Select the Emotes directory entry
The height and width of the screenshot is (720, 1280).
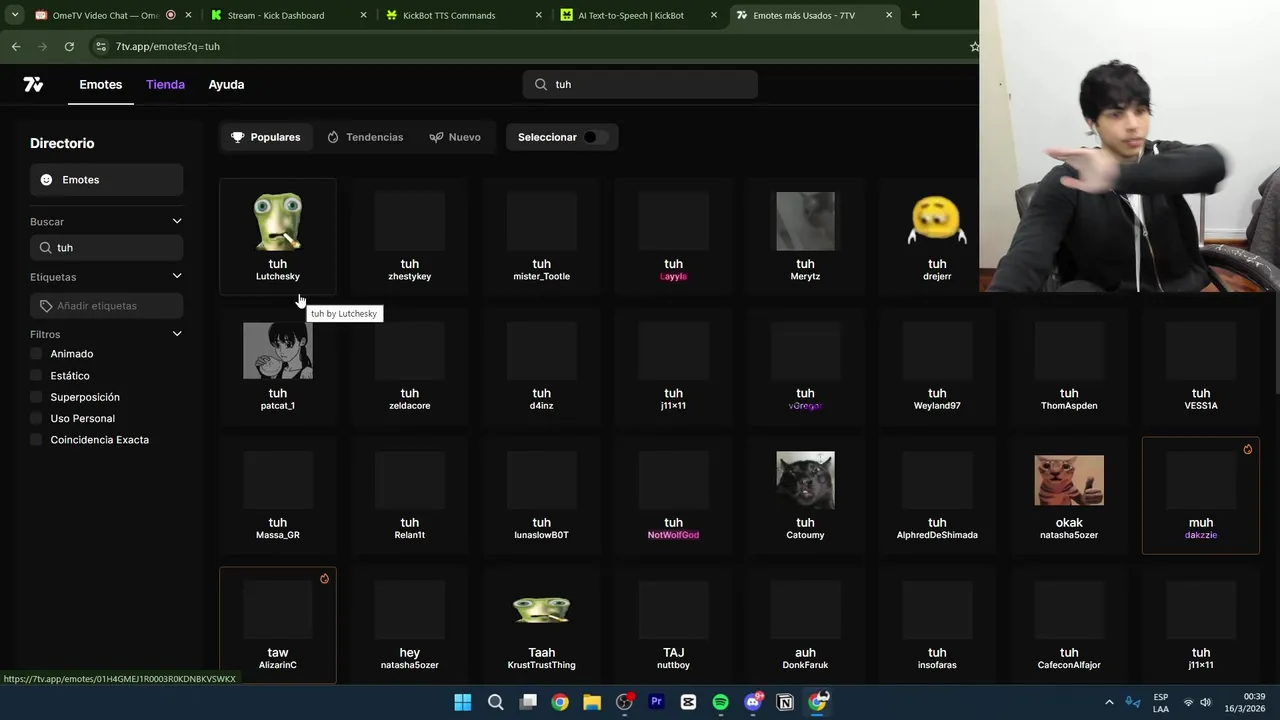click(x=106, y=180)
